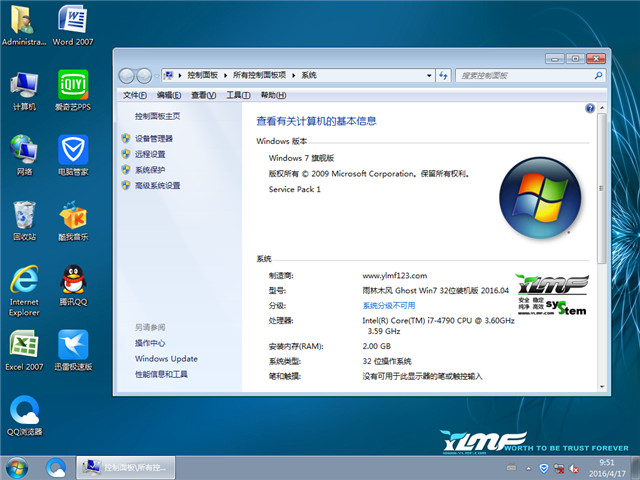Open QQ浏览器 desktop icon
The image size is (640, 480).
(24, 416)
